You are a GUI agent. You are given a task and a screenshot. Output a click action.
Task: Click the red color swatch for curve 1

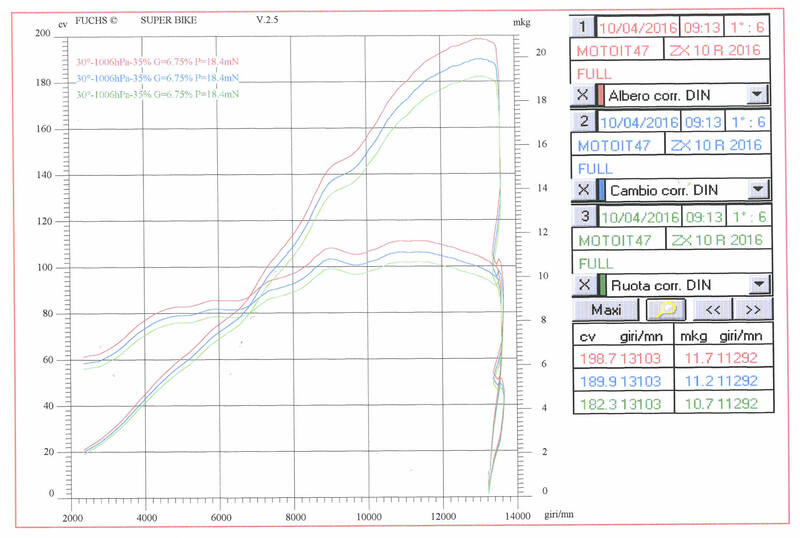click(x=600, y=94)
